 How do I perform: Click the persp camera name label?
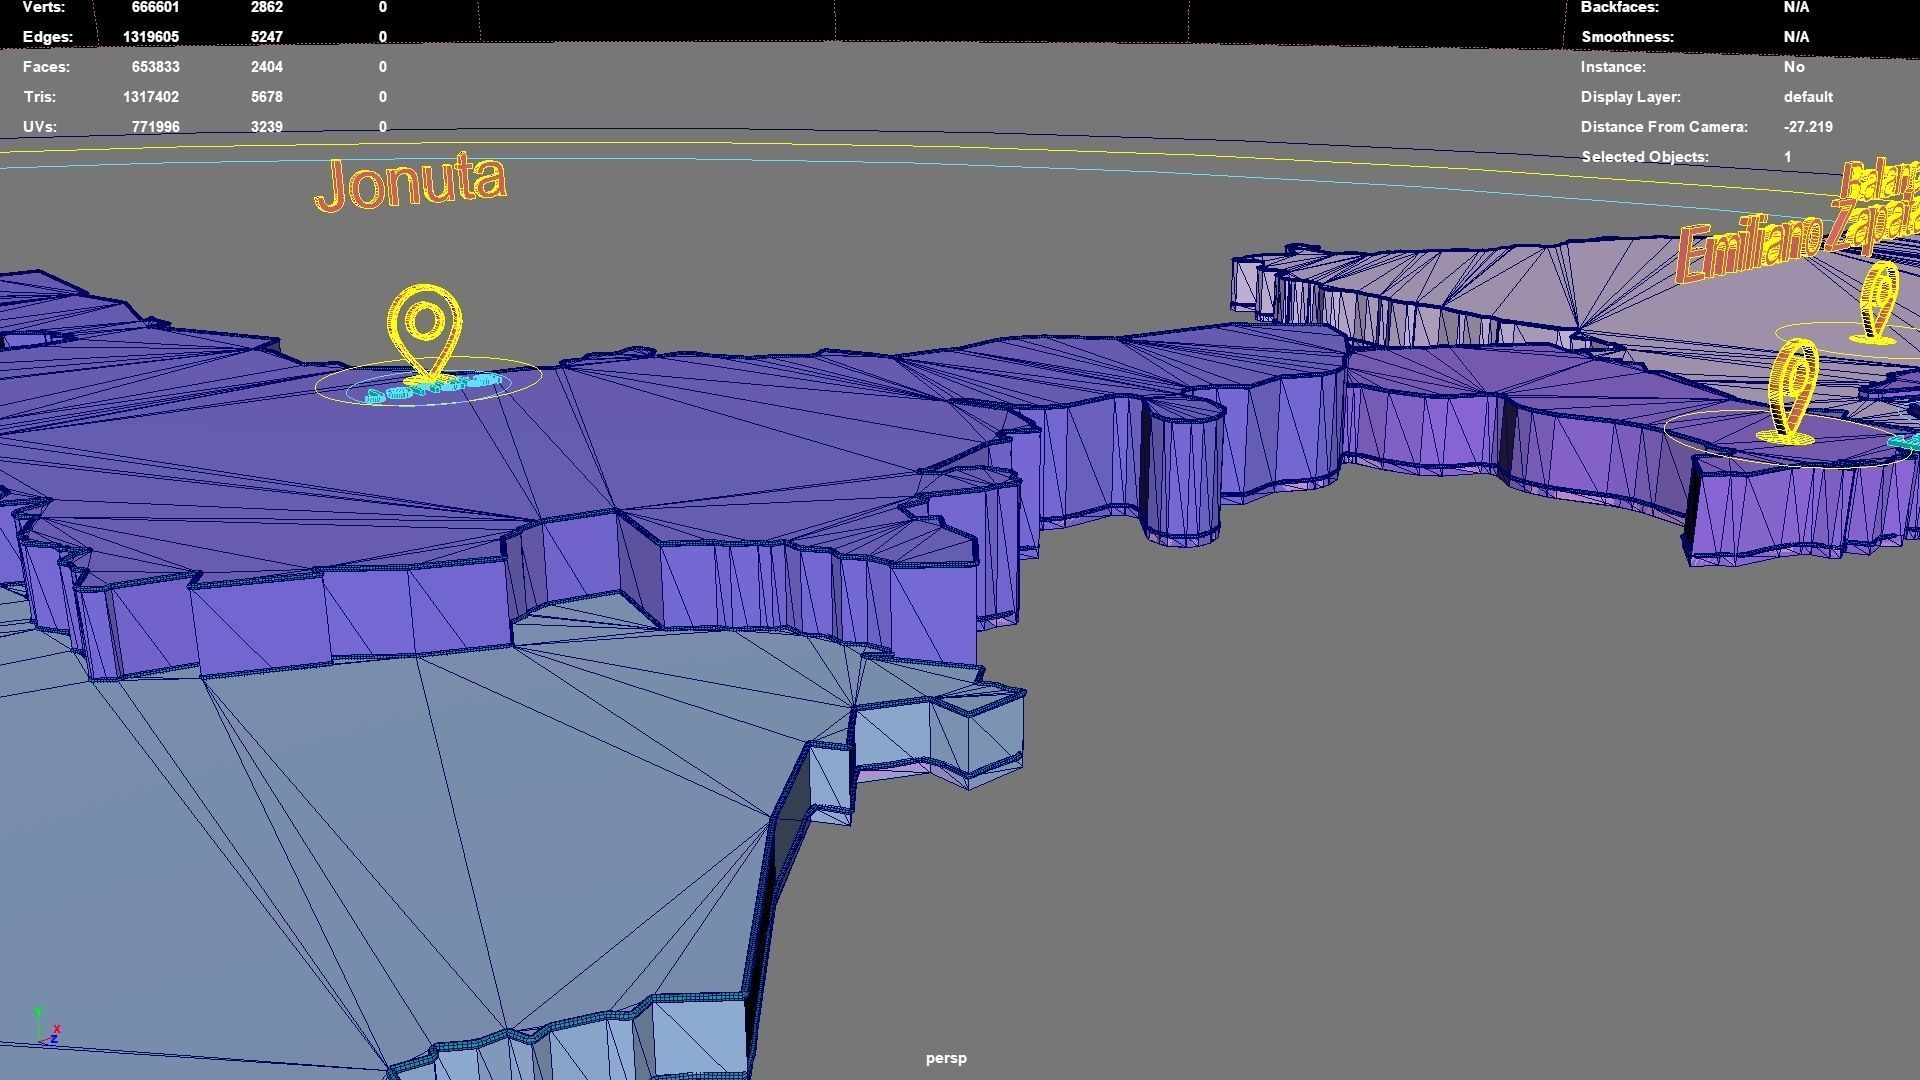(945, 1058)
